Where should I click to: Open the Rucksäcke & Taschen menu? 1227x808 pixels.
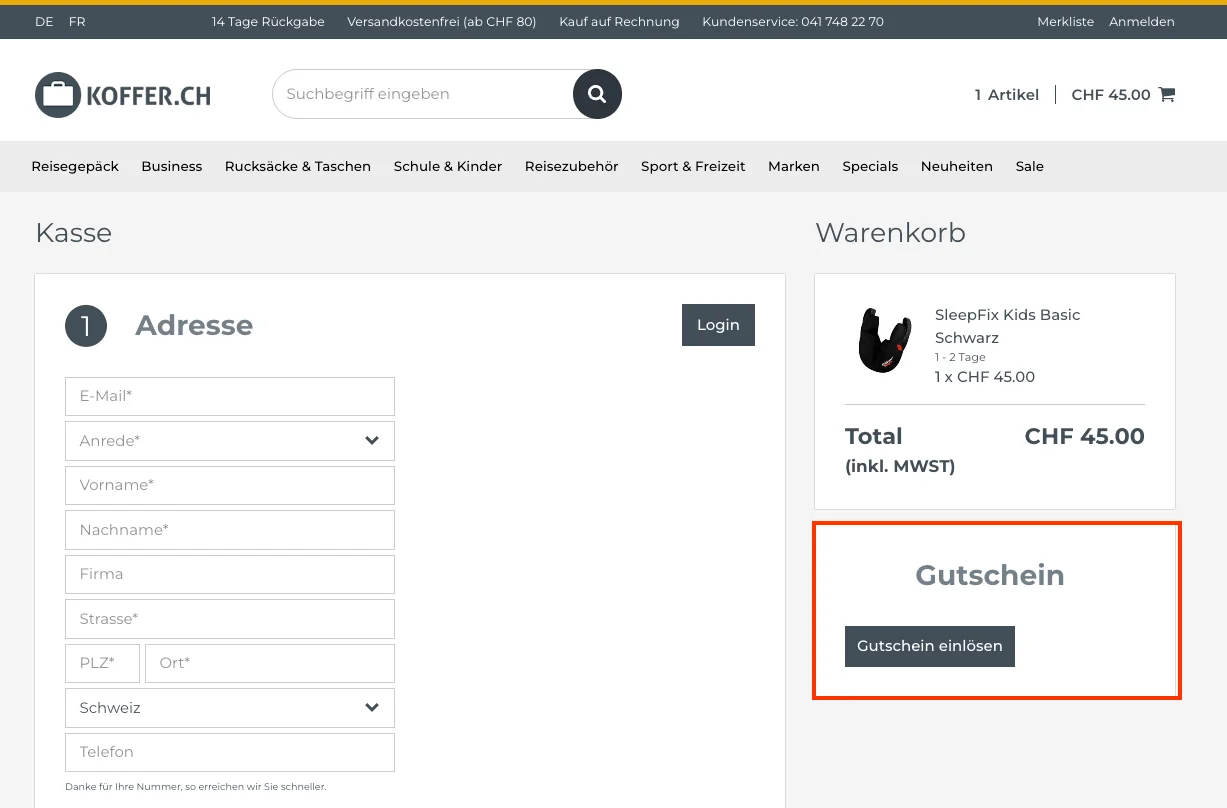[298, 167]
